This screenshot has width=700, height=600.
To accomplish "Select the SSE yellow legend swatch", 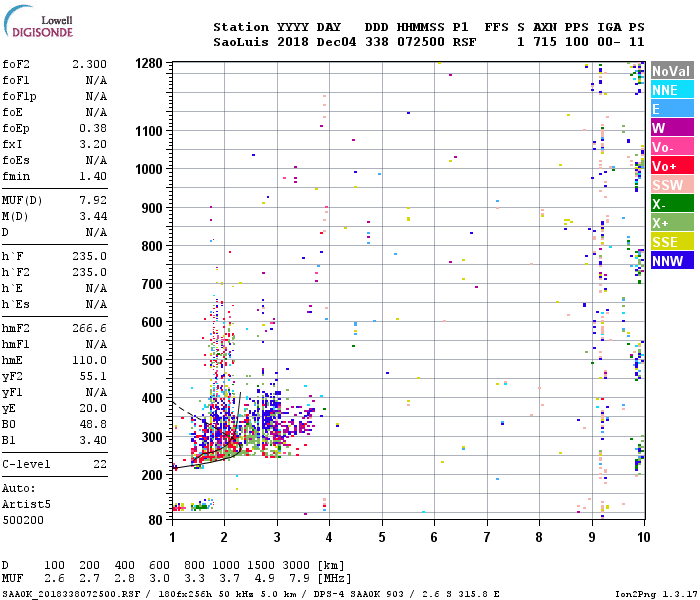I will (x=672, y=242).
